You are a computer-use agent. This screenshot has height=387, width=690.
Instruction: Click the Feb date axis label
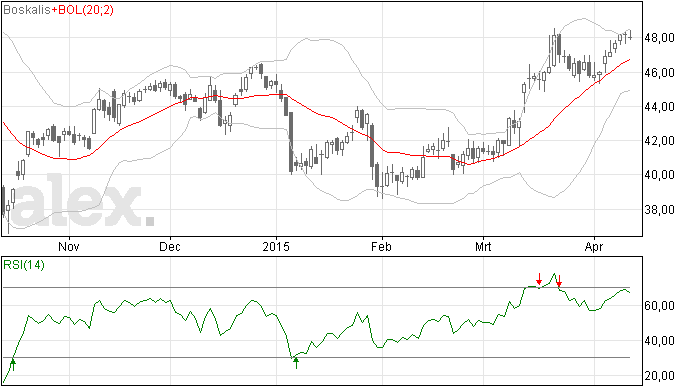coord(381,247)
